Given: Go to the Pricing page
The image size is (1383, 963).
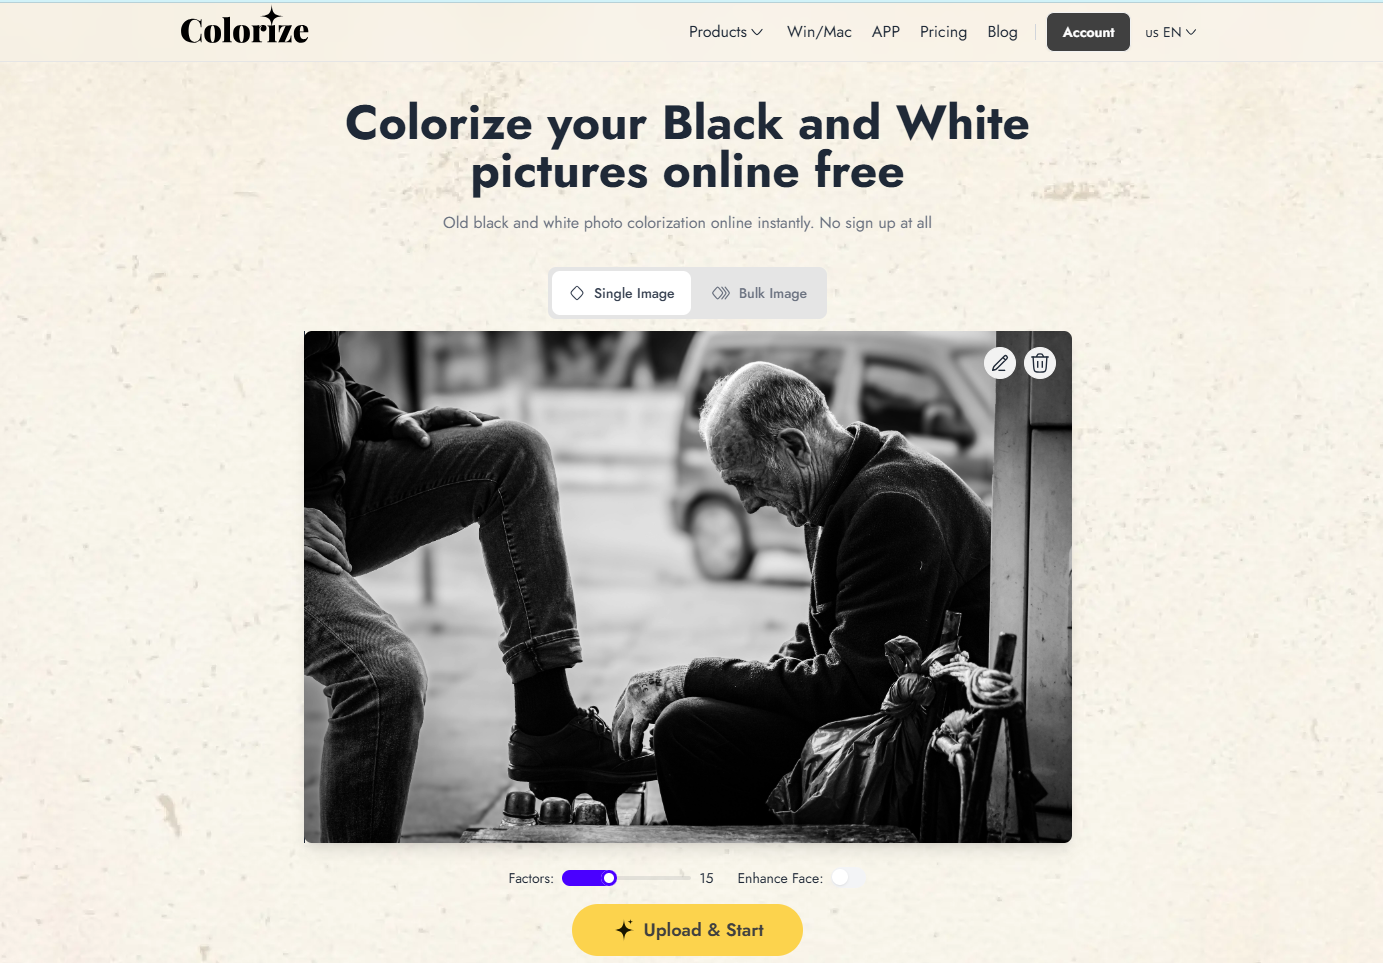Looking at the screenshot, I should click(x=943, y=32).
